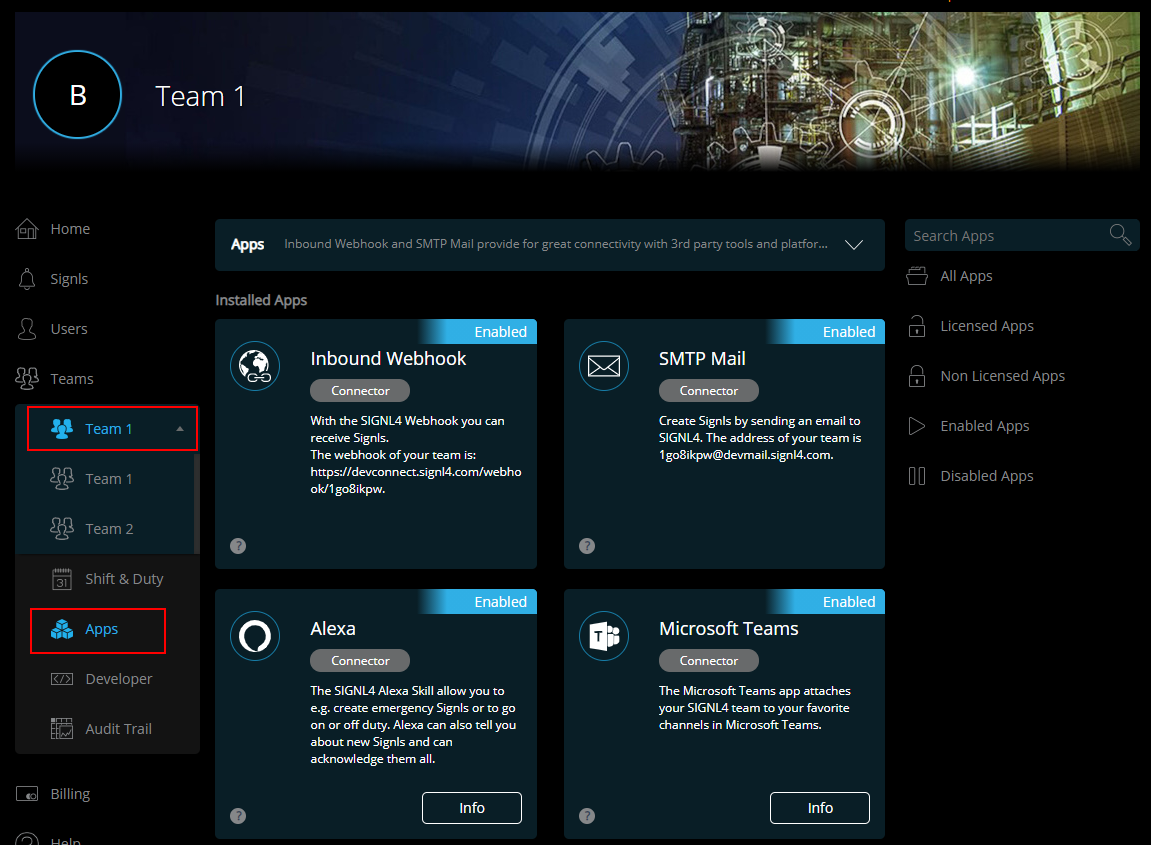The width and height of the screenshot is (1151, 845).
Task: Show All Apps filter
Action: click(966, 276)
